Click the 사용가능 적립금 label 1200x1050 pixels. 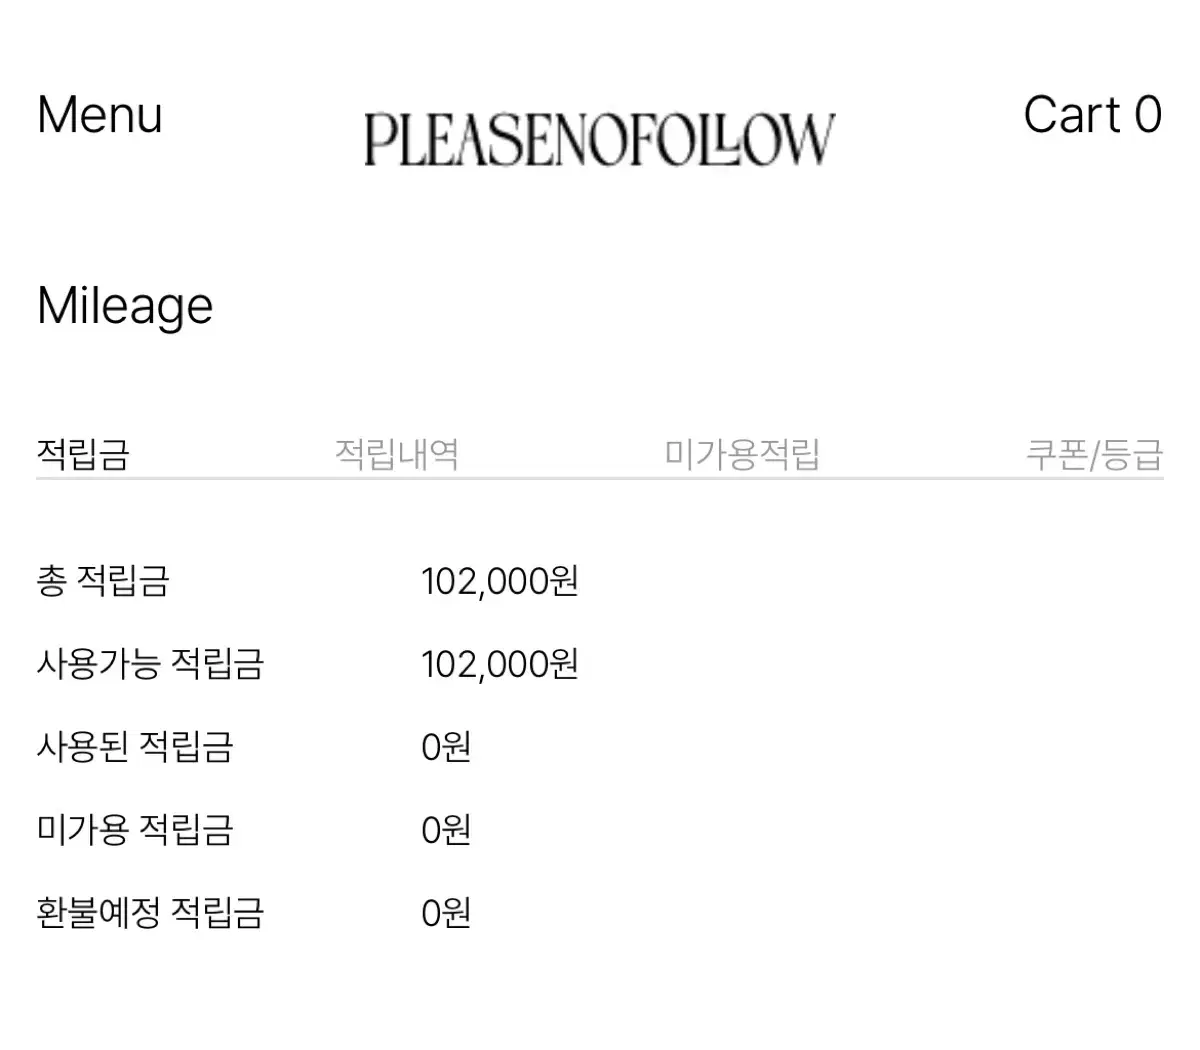[150, 664]
